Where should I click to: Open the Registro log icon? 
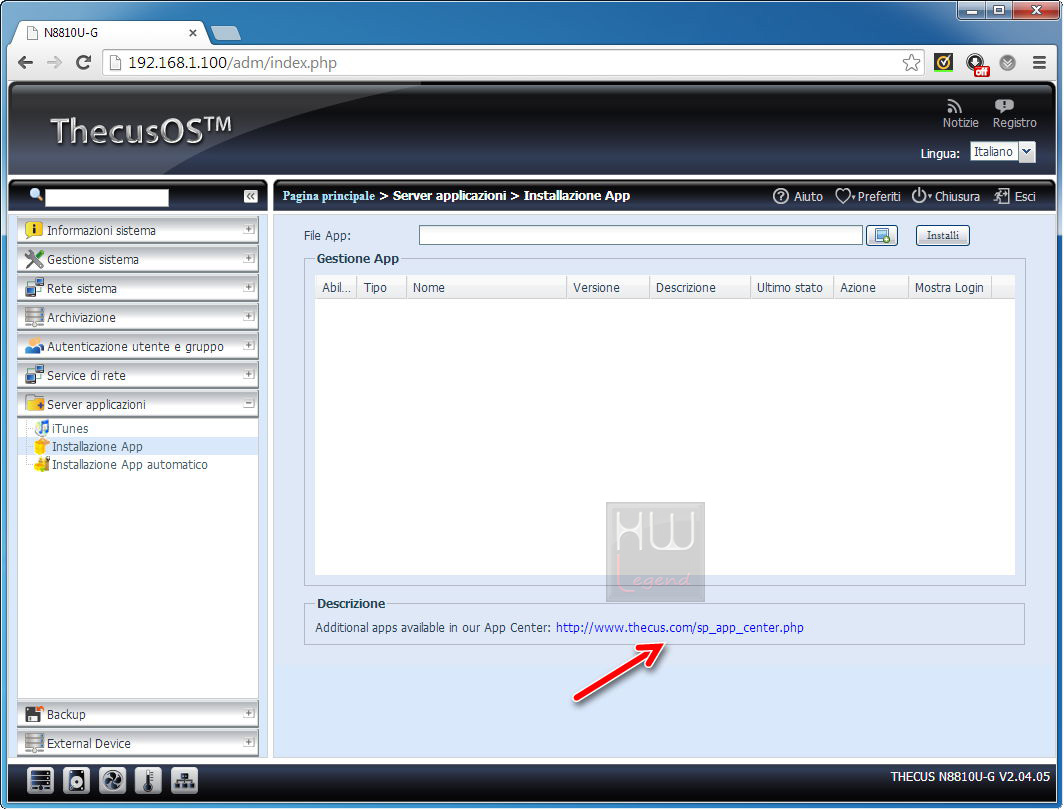(x=1004, y=106)
